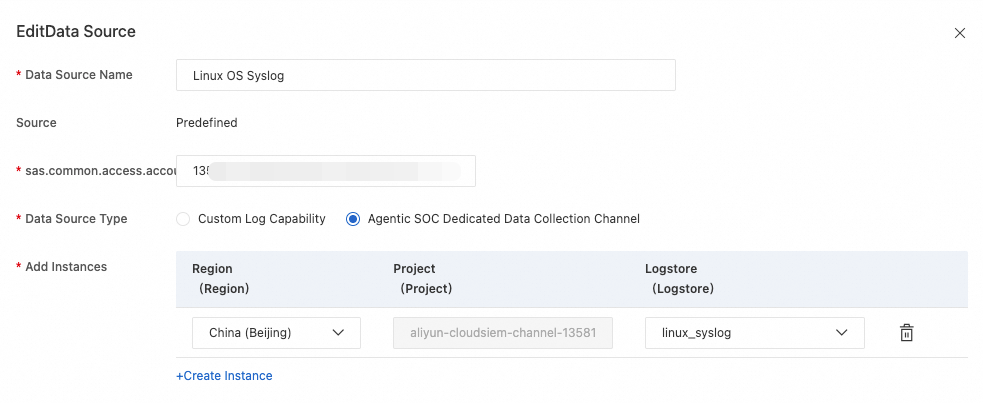Image resolution: width=983 pixels, height=403 pixels.
Task: Edit the Data Source Name field
Action: point(426,75)
